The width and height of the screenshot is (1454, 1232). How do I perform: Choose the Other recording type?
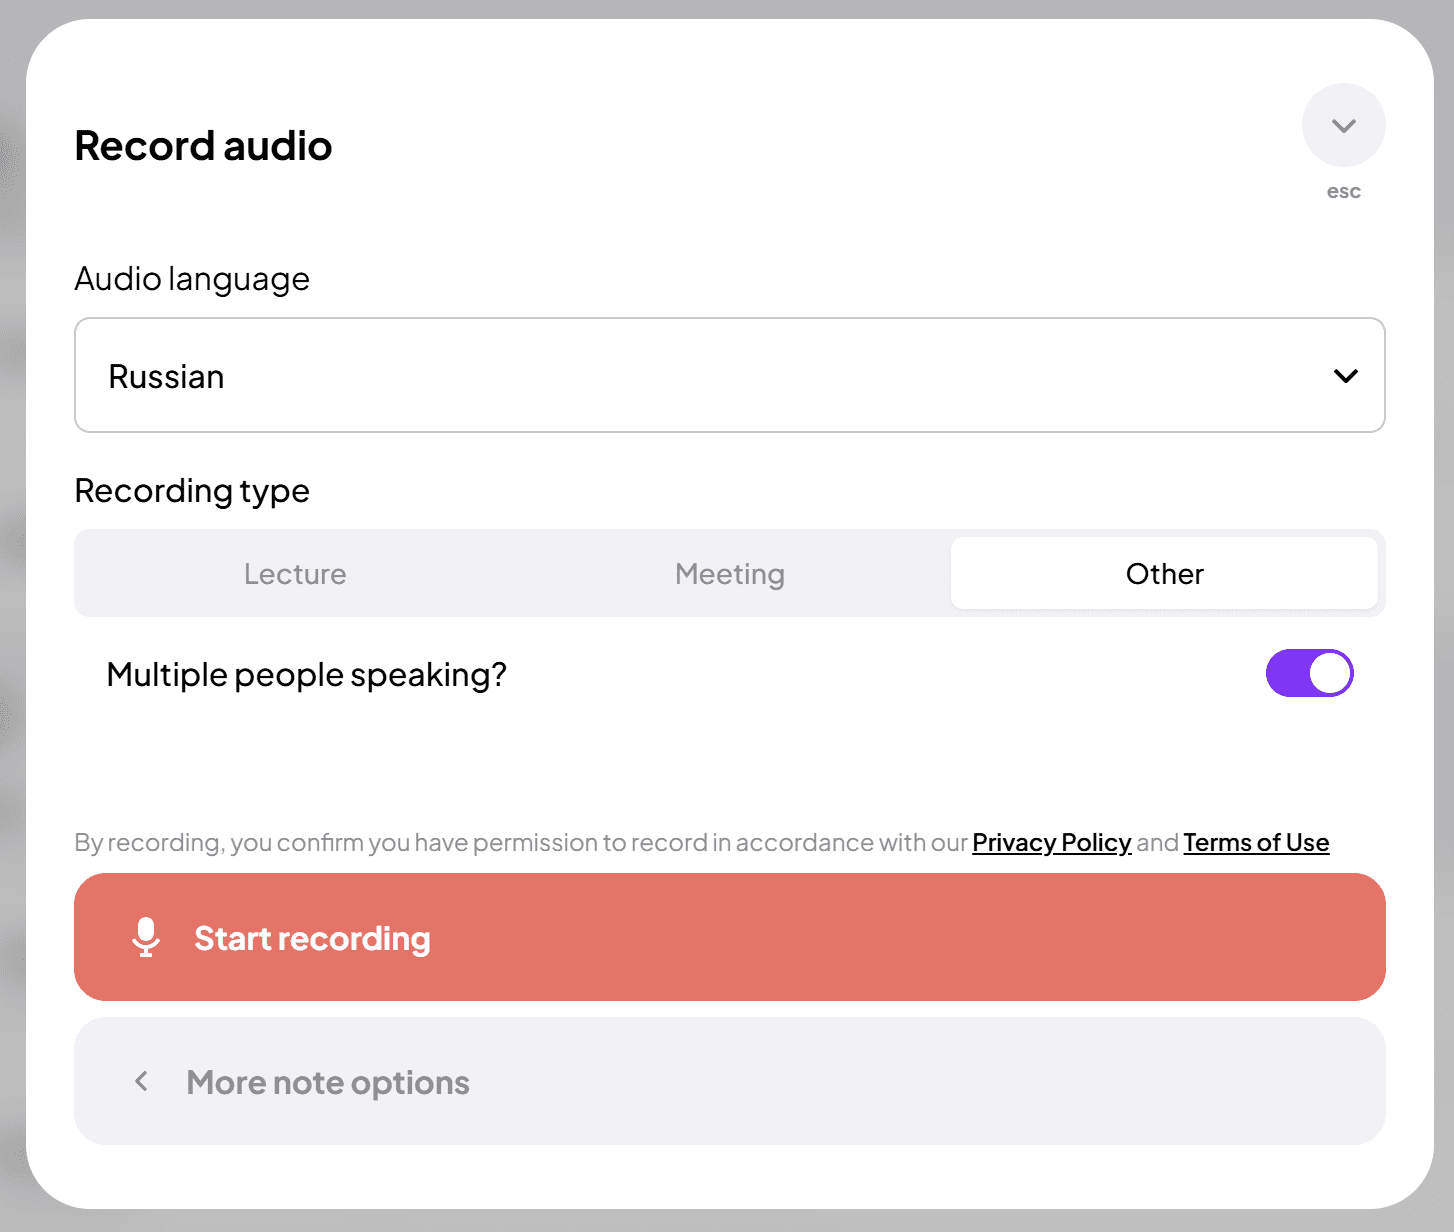click(1164, 574)
